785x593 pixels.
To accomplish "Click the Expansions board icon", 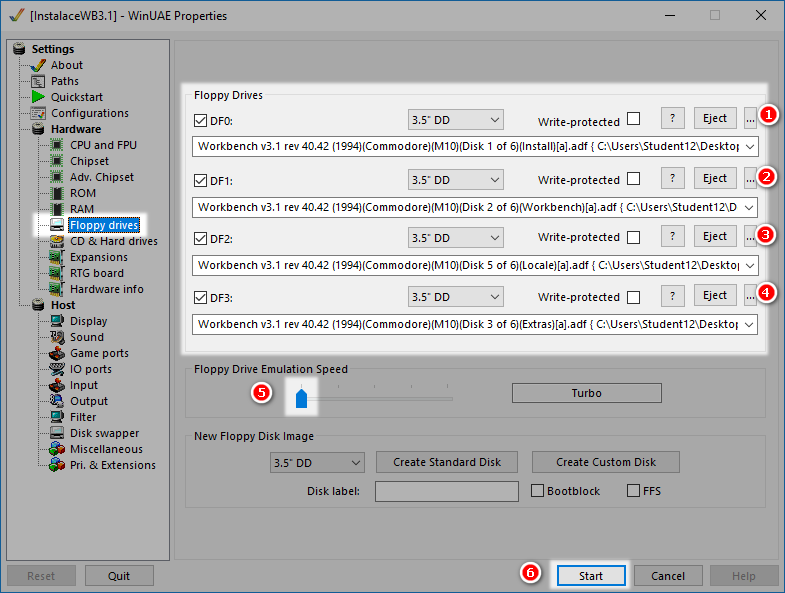I will [x=57, y=257].
